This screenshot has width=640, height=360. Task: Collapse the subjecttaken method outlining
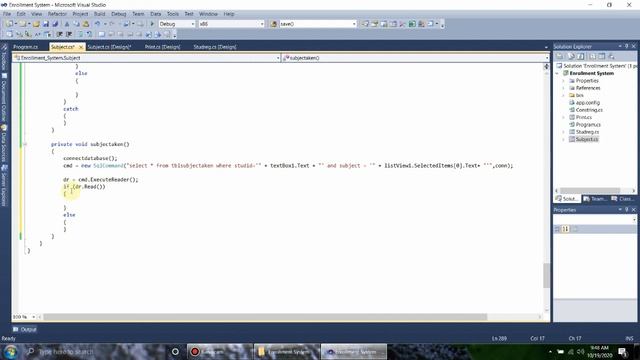point(25,144)
